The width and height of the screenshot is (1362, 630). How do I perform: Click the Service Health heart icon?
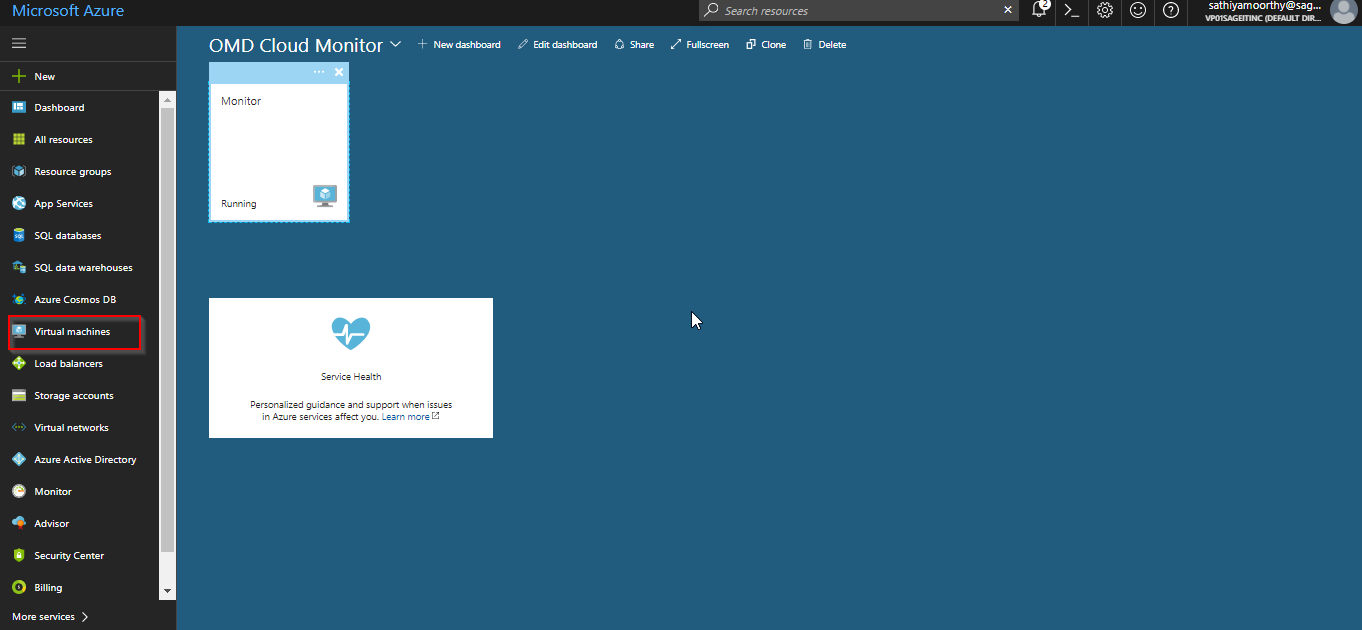(351, 333)
